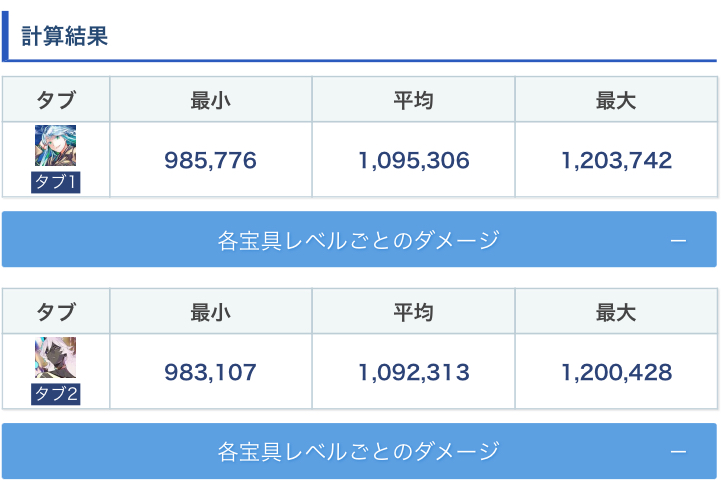Click the 最小 column header in Tab 2 table
This screenshot has height=504, width=727.
point(210,312)
